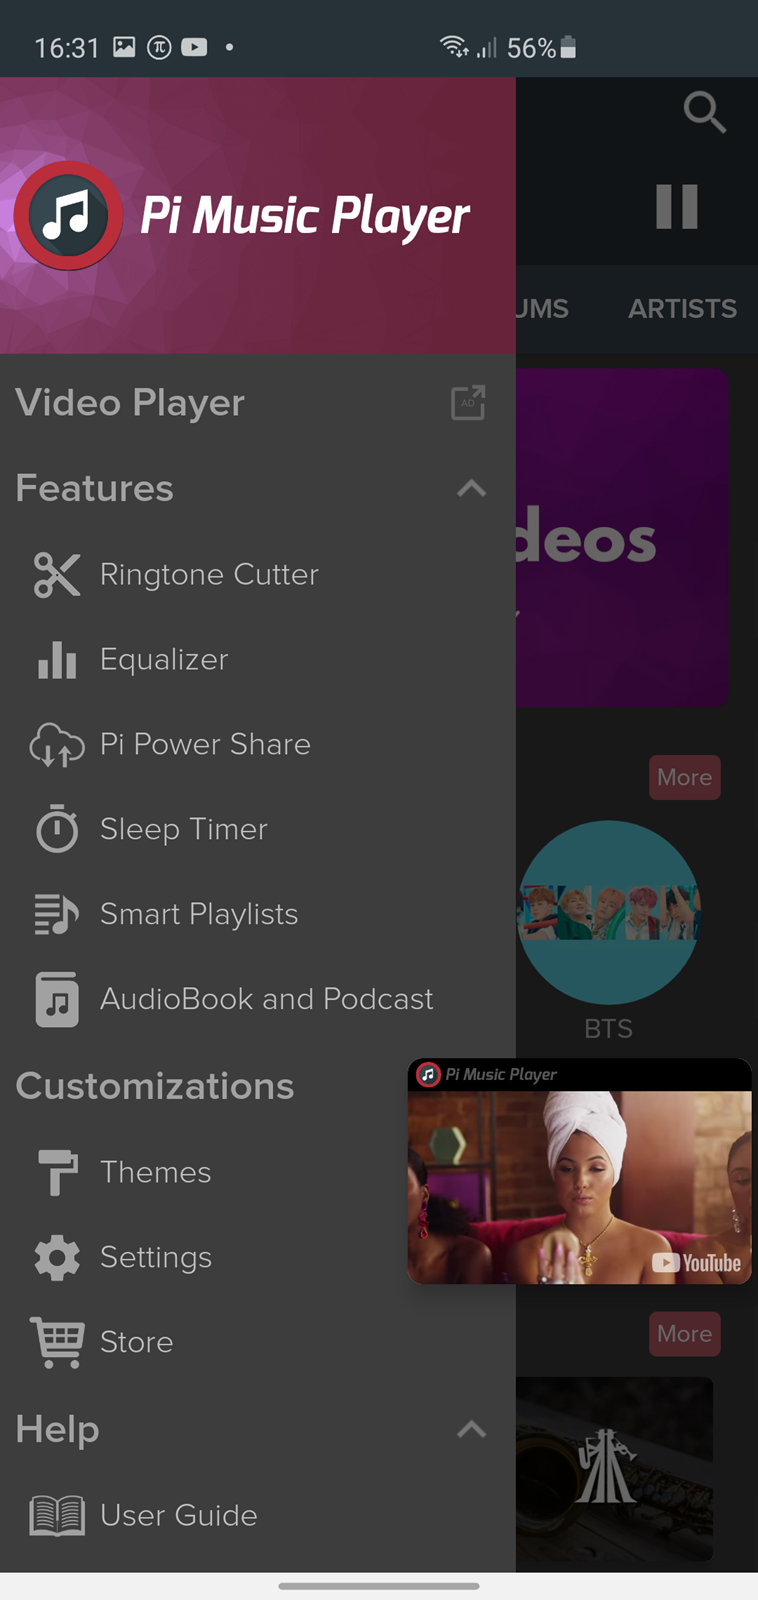Open Themes customization entry
The width and height of the screenshot is (758, 1600).
tap(155, 1172)
